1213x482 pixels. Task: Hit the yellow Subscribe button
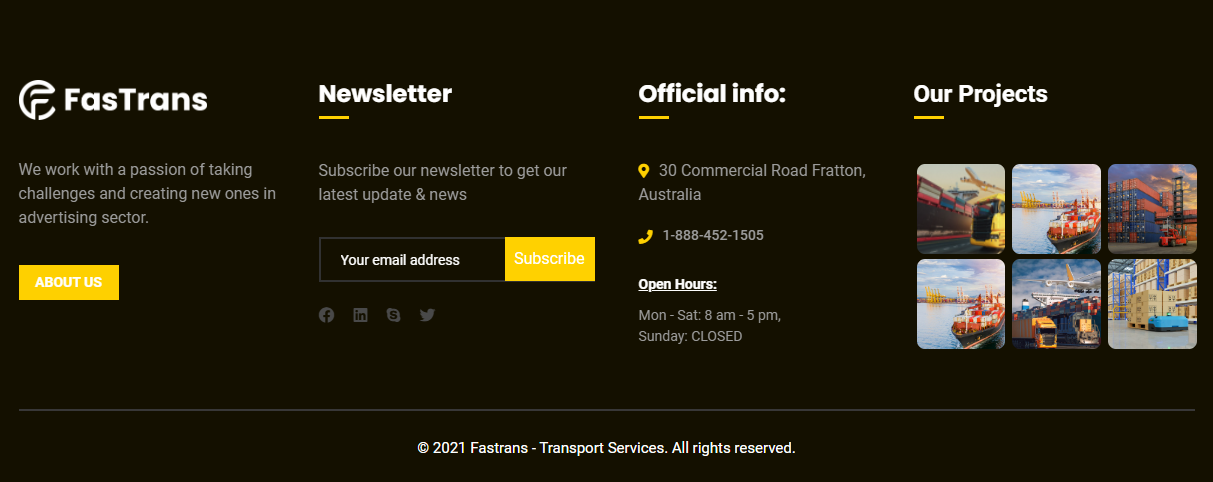[549, 259]
